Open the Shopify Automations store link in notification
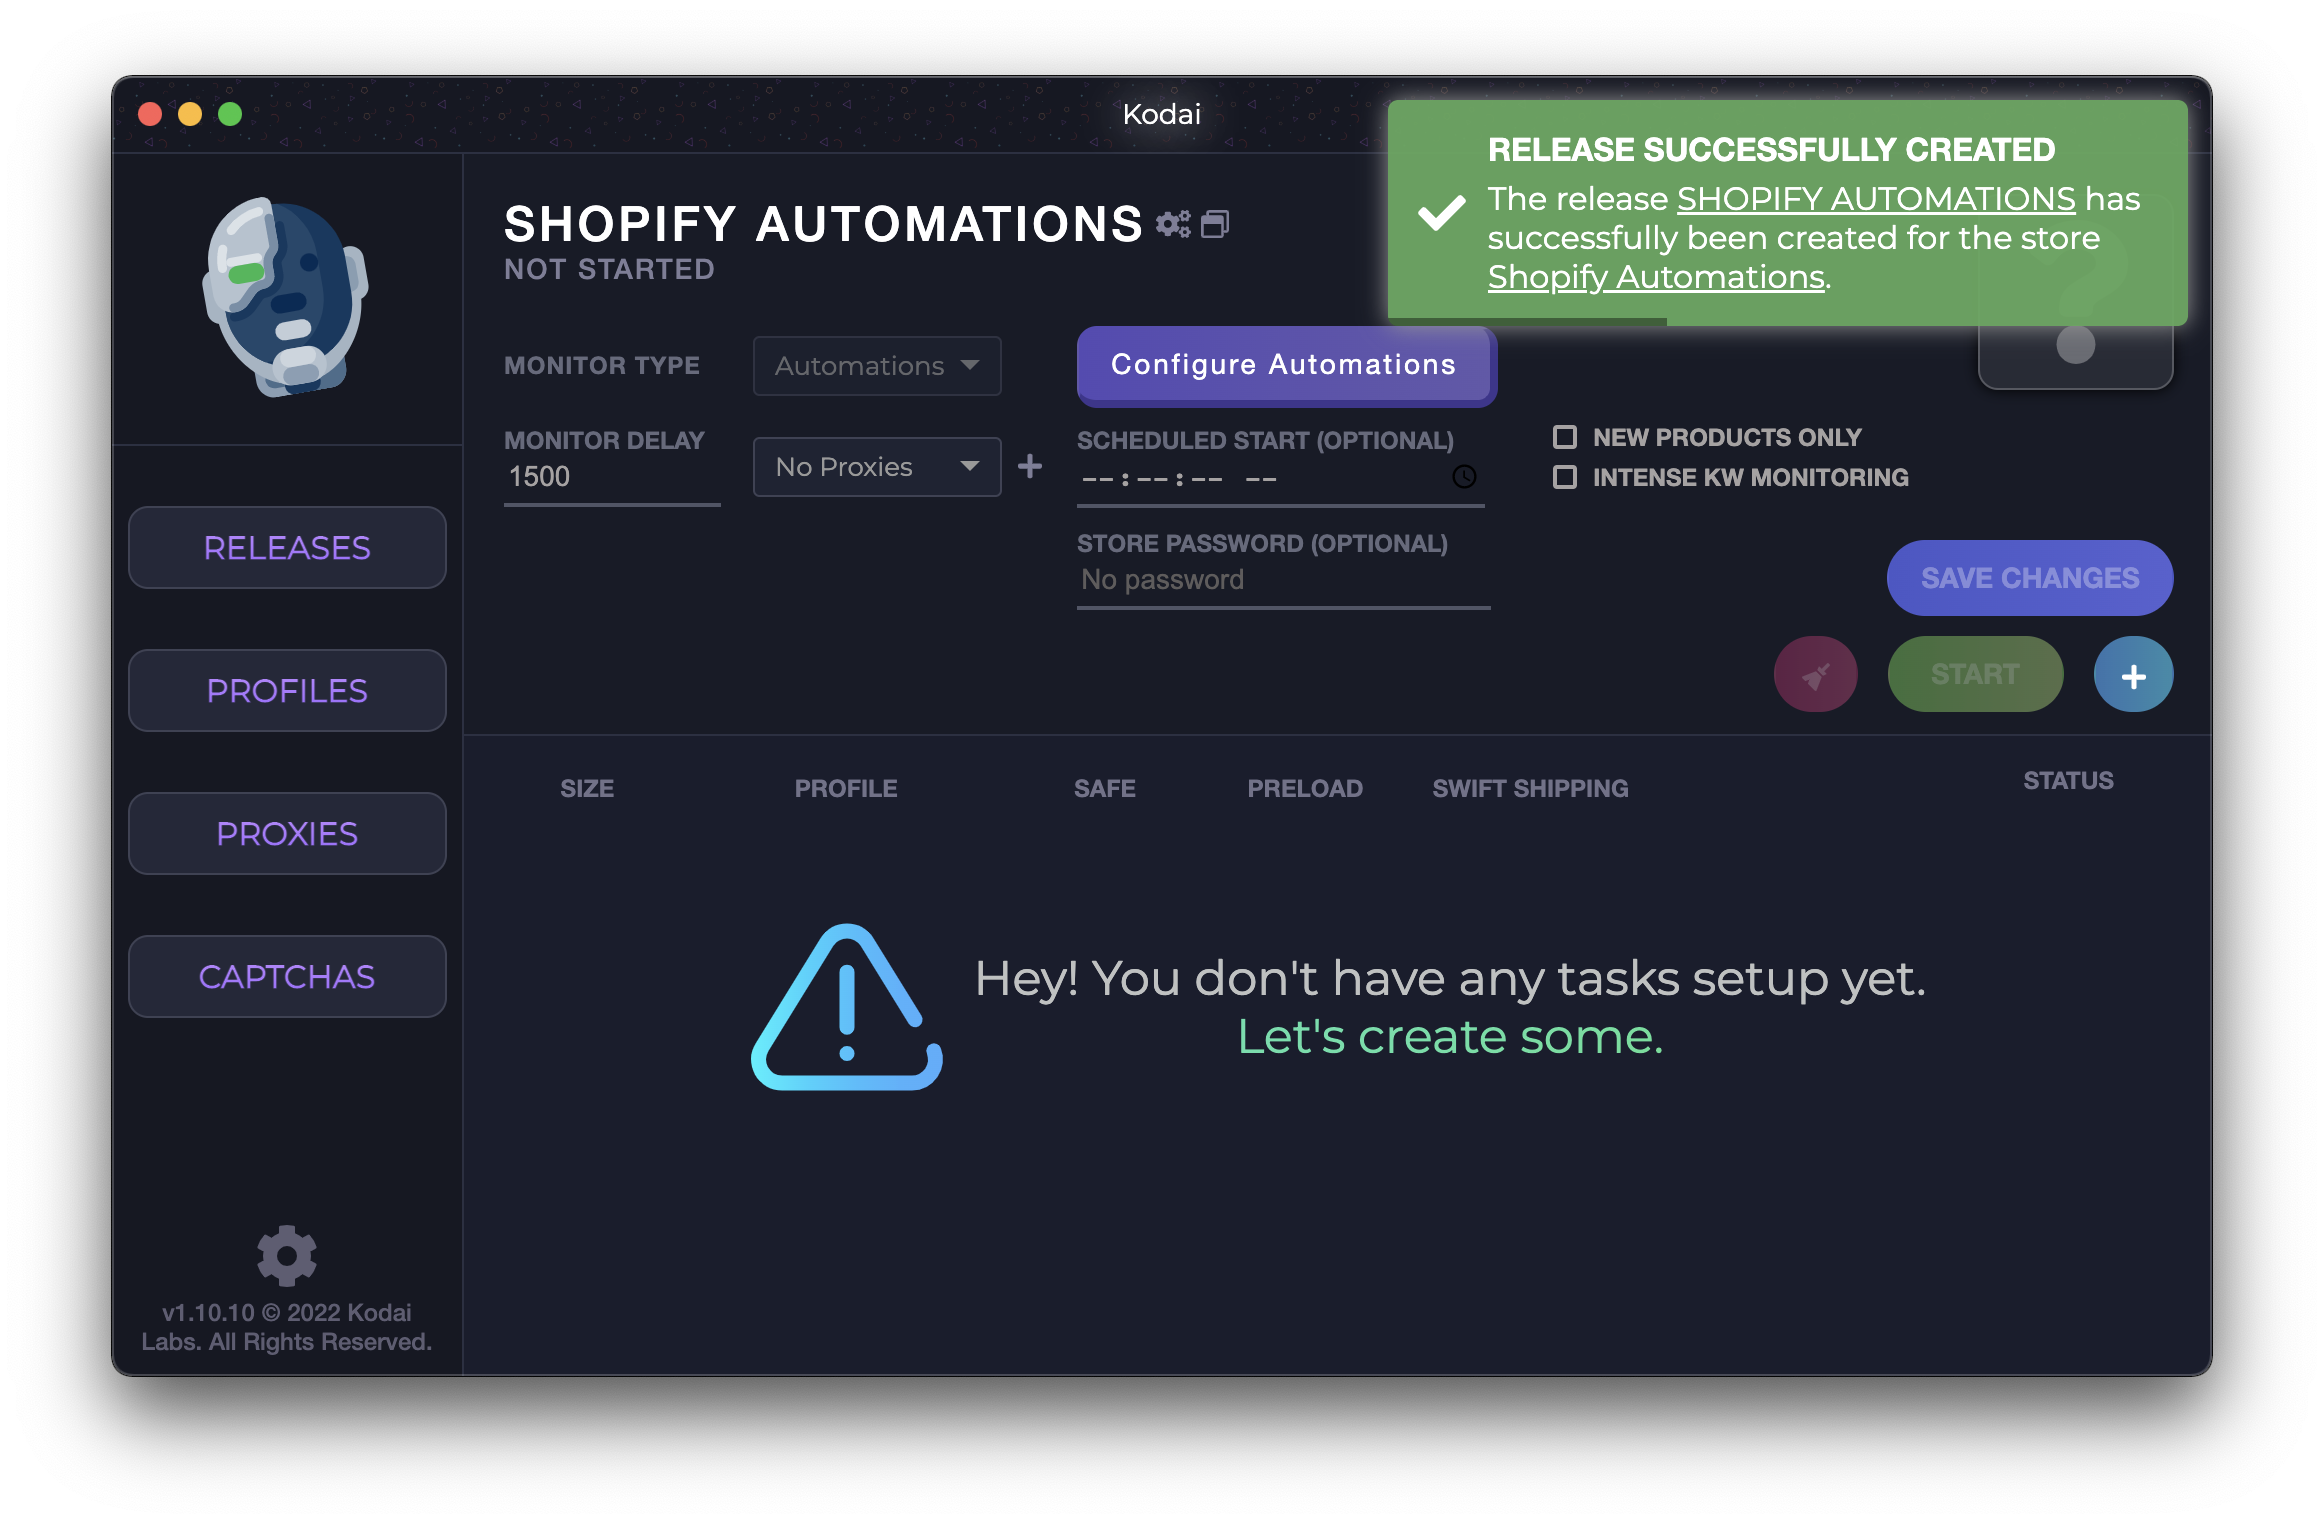 coord(1656,276)
